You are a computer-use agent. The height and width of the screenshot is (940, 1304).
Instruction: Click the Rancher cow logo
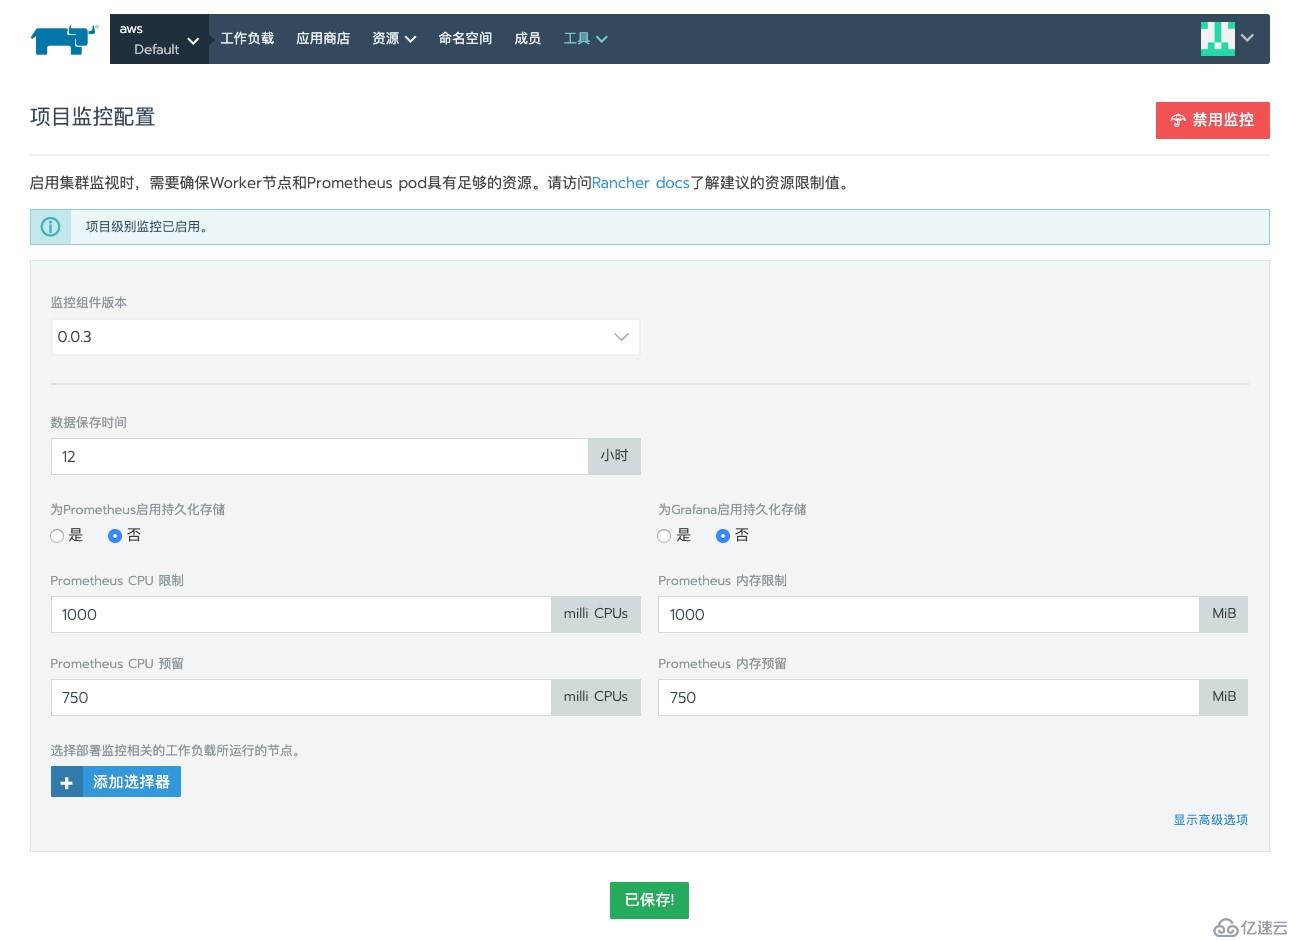coord(65,40)
